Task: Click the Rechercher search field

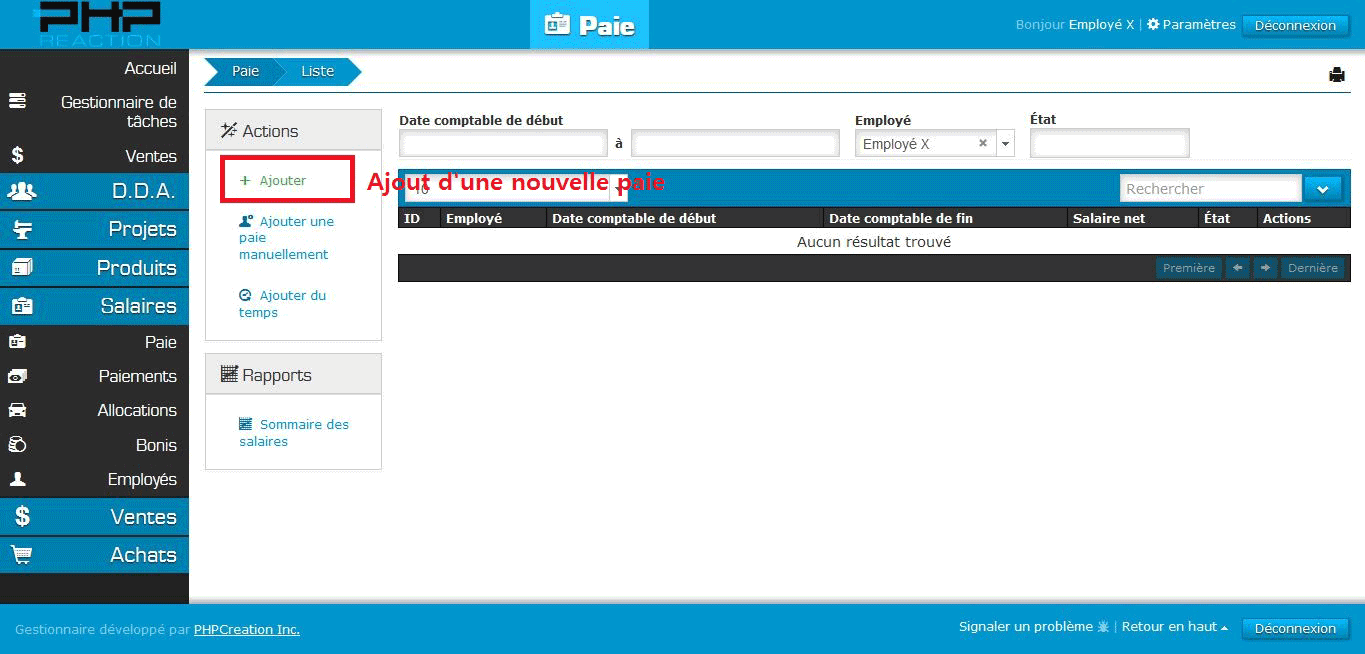Action: [x=1209, y=189]
